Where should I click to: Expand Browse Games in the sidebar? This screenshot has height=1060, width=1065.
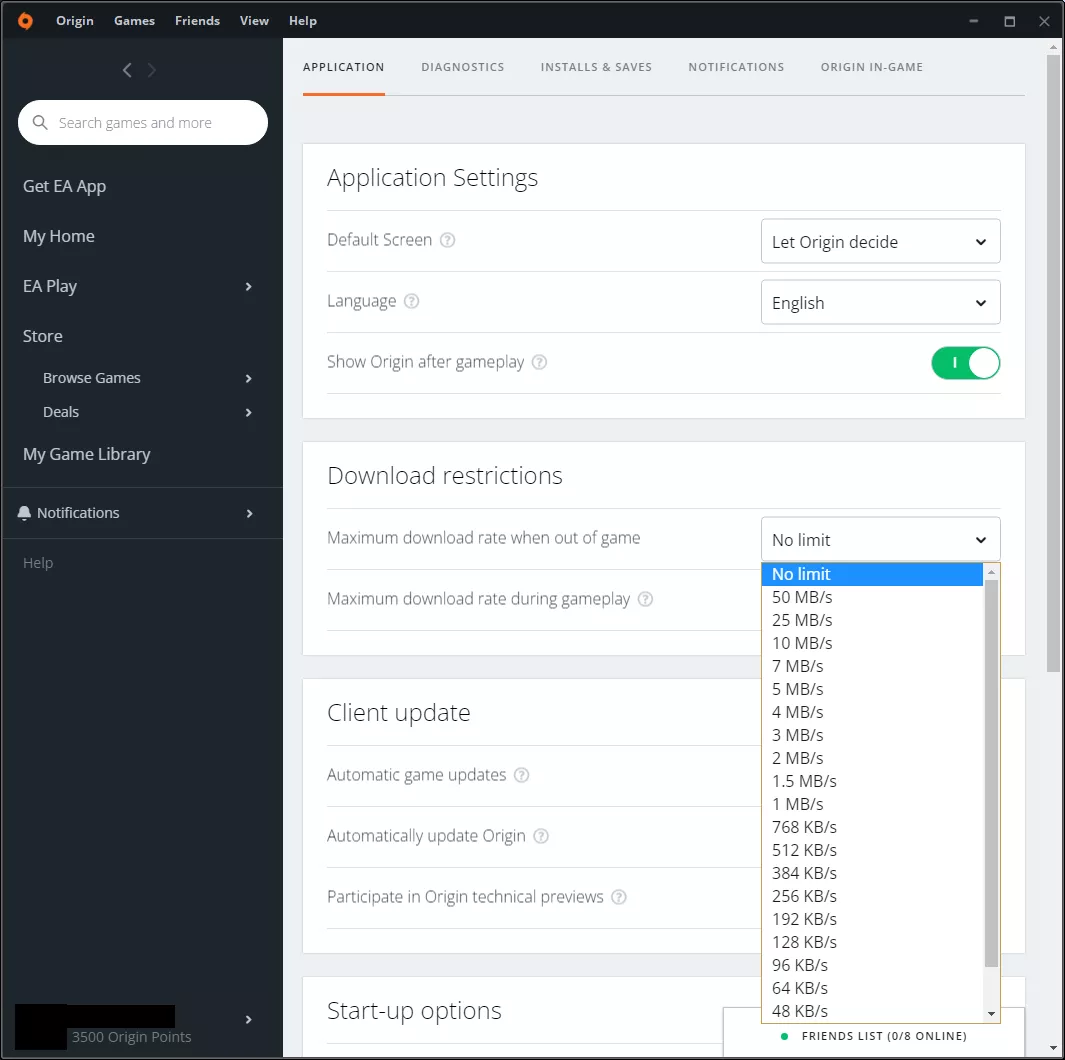tap(248, 378)
